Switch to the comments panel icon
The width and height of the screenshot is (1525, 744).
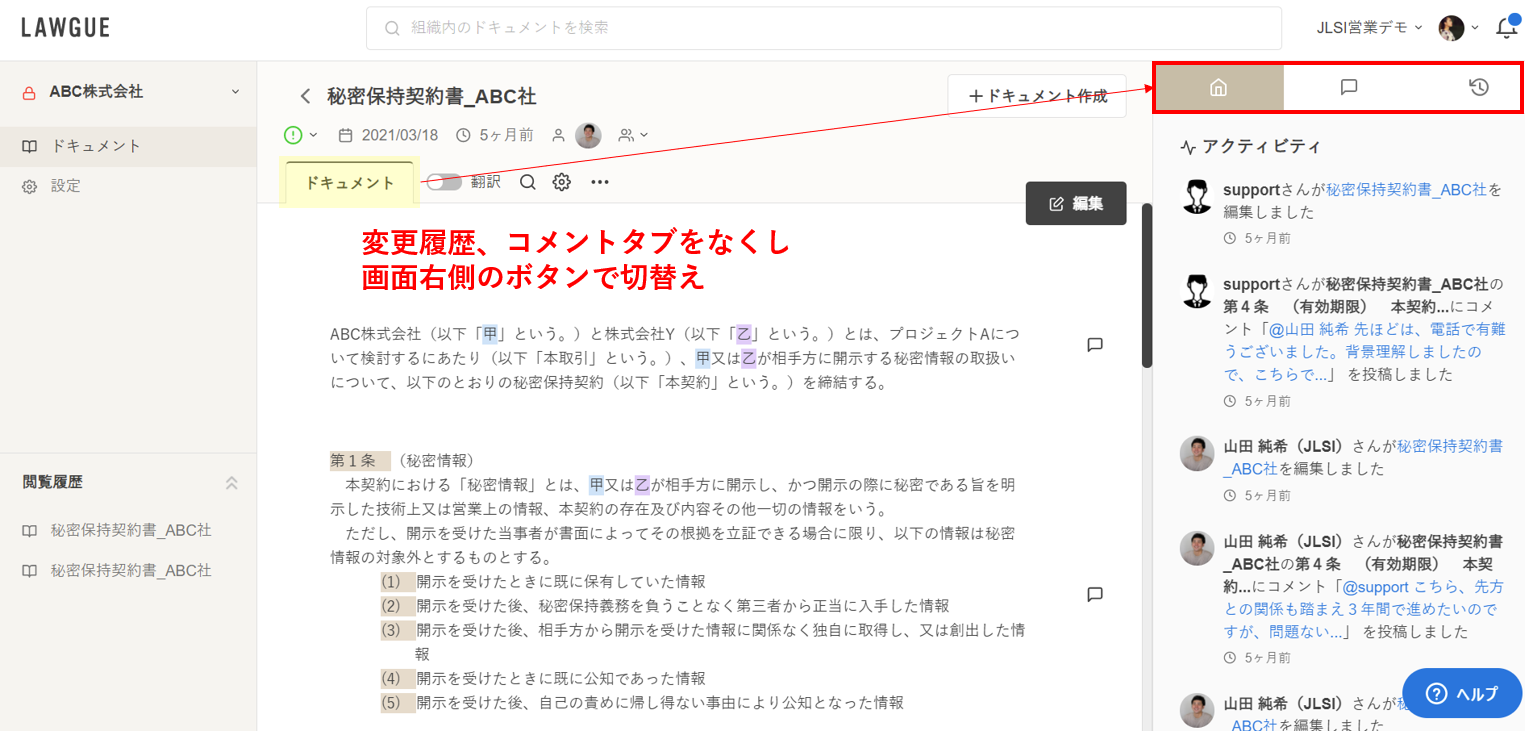(x=1348, y=88)
